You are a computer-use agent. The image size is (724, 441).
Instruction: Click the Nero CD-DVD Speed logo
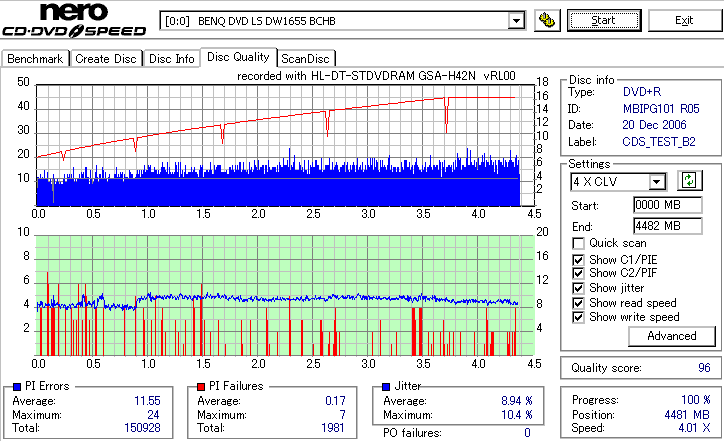tap(74, 19)
